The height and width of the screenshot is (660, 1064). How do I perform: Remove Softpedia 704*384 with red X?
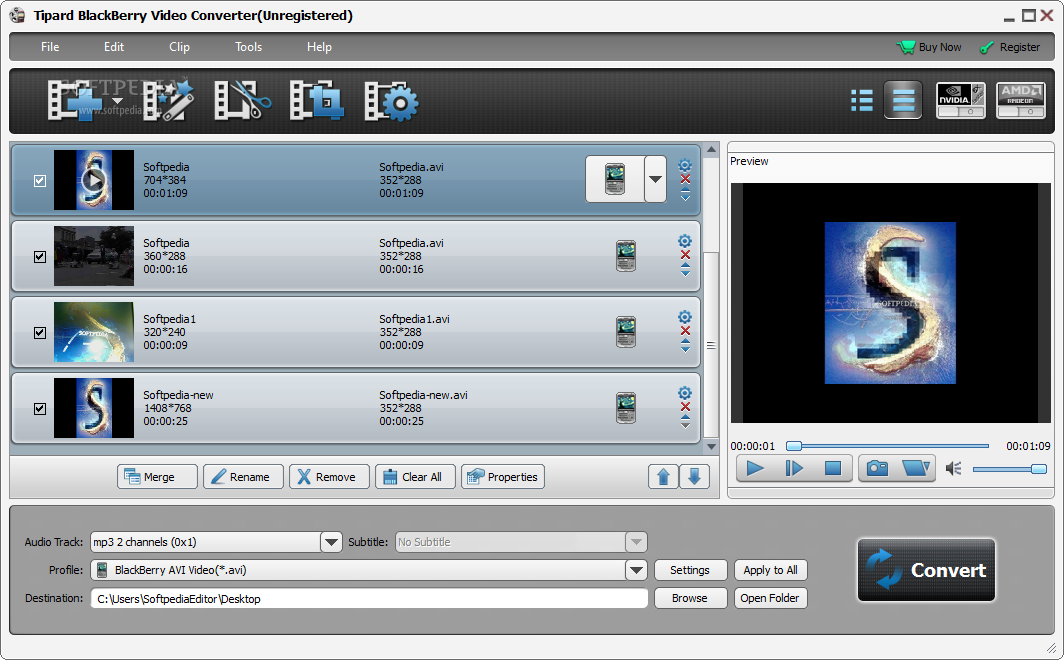pyautogui.click(x=685, y=179)
